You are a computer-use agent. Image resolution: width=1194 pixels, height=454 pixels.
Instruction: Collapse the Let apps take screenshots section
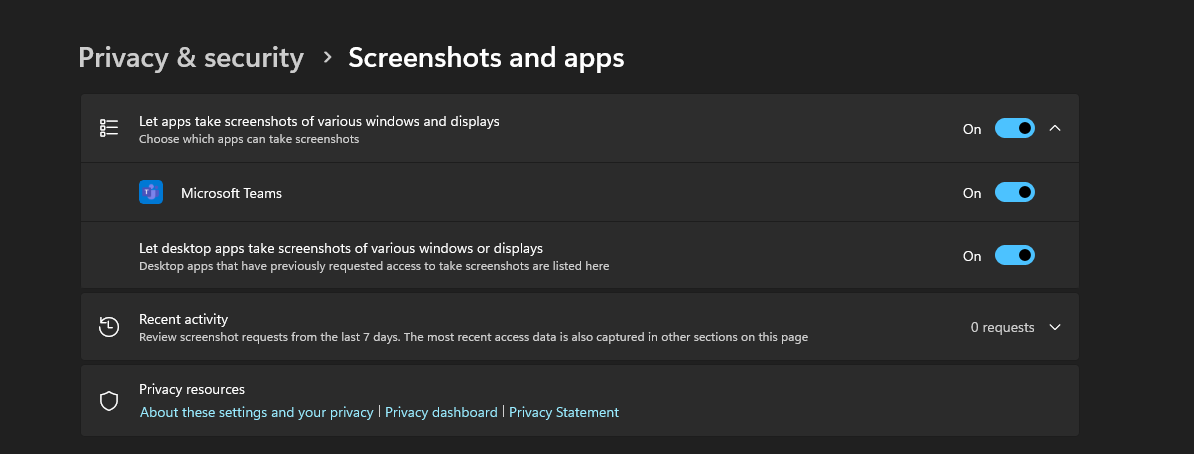(1055, 128)
